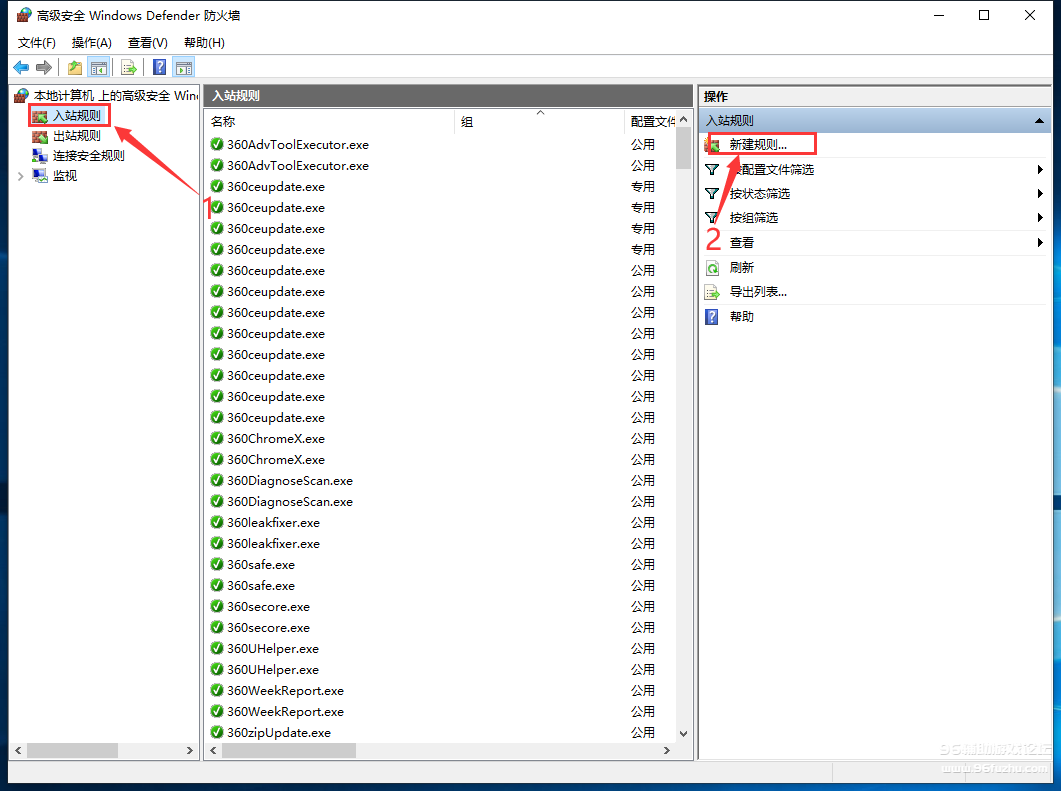This screenshot has width=1061, height=791.
Task: Click the 帮助 question mark icon
Action: [713, 317]
